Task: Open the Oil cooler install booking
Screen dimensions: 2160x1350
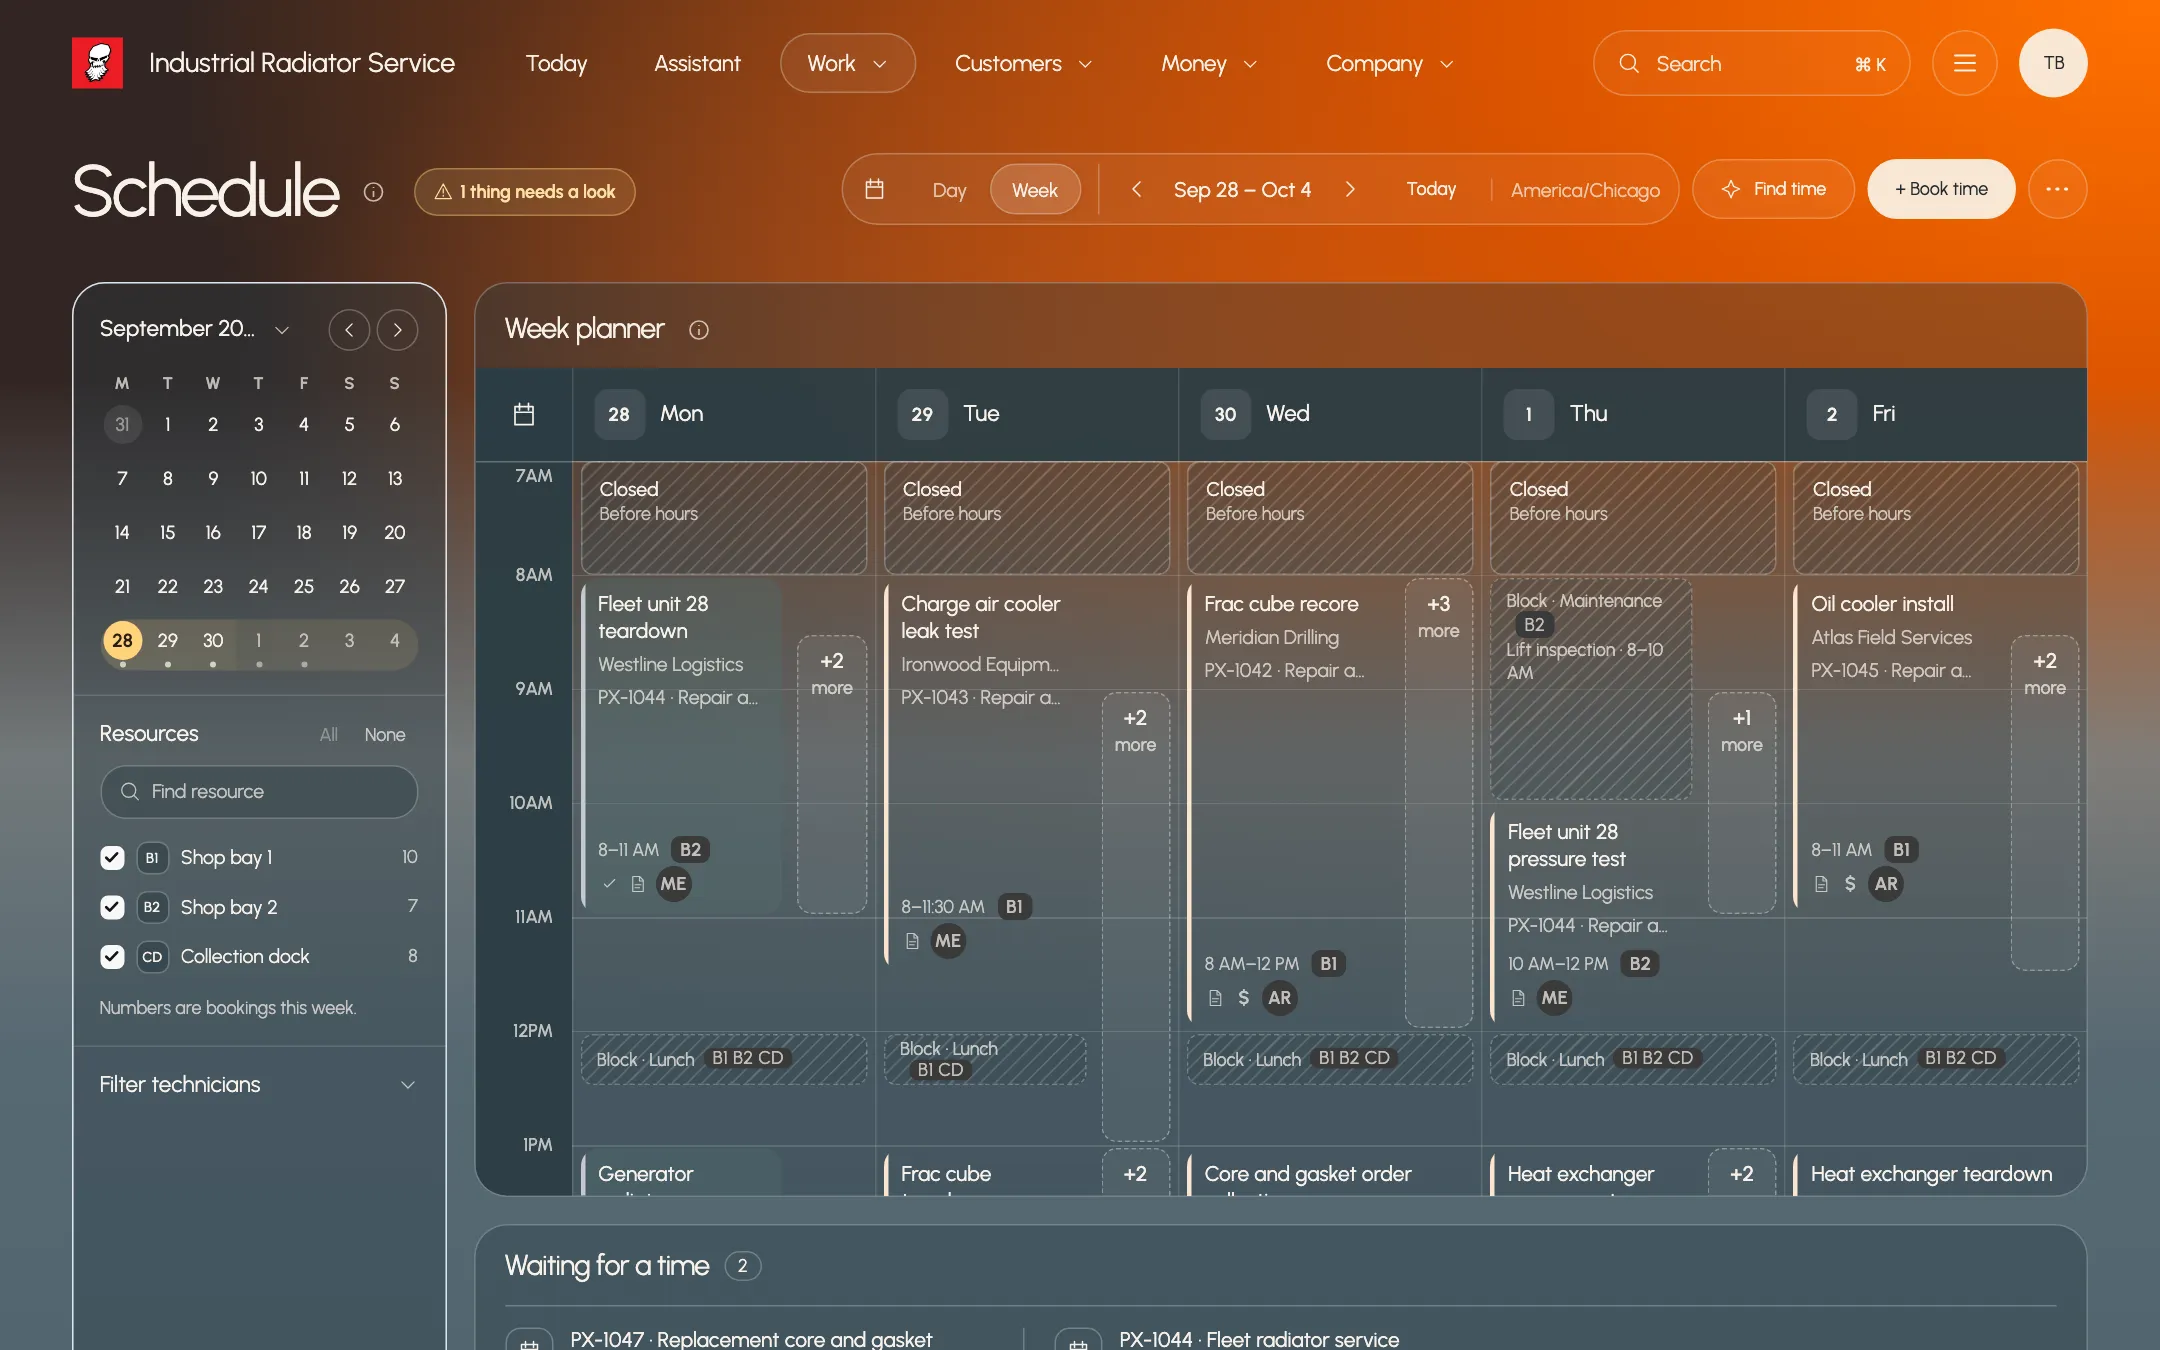Action: pyautogui.click(x=1898, y=746)
